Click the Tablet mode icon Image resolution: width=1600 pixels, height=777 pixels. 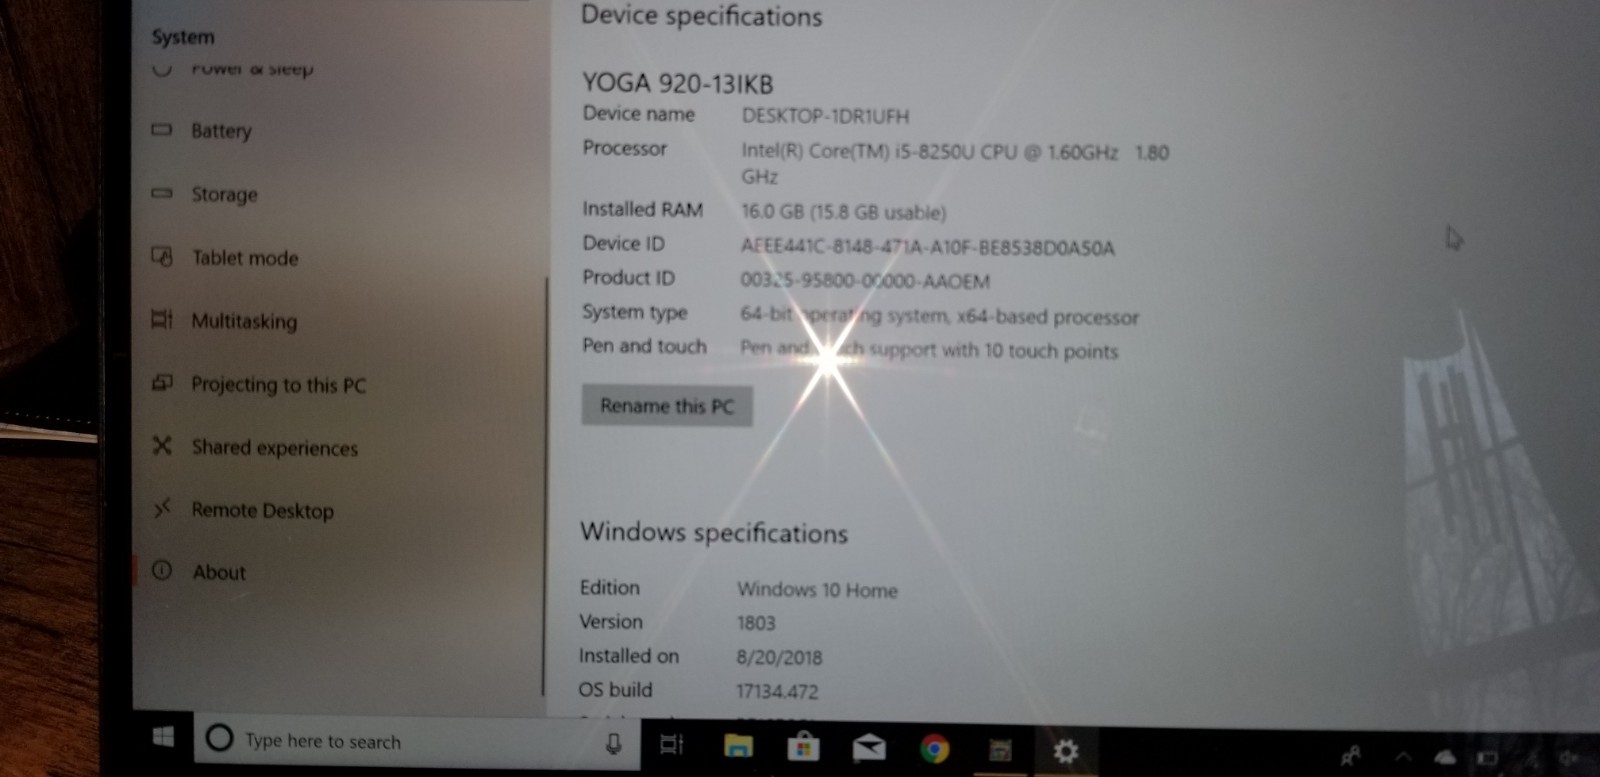pos(161,257)
